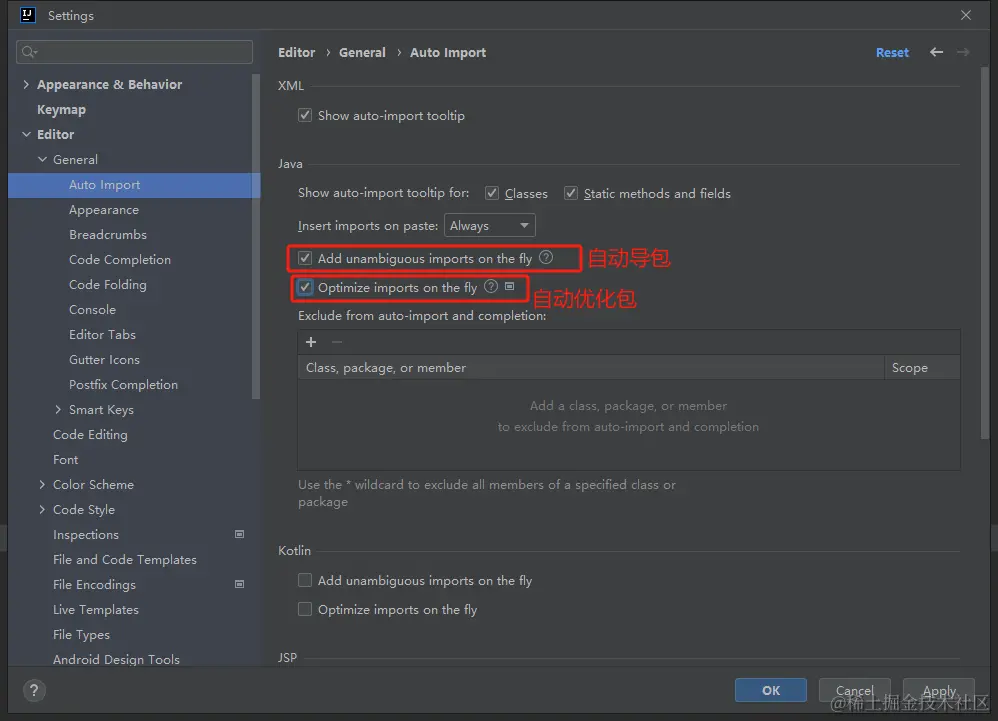Open Gutter Icons settings
The image size is (998, 721).
[104, 360]
